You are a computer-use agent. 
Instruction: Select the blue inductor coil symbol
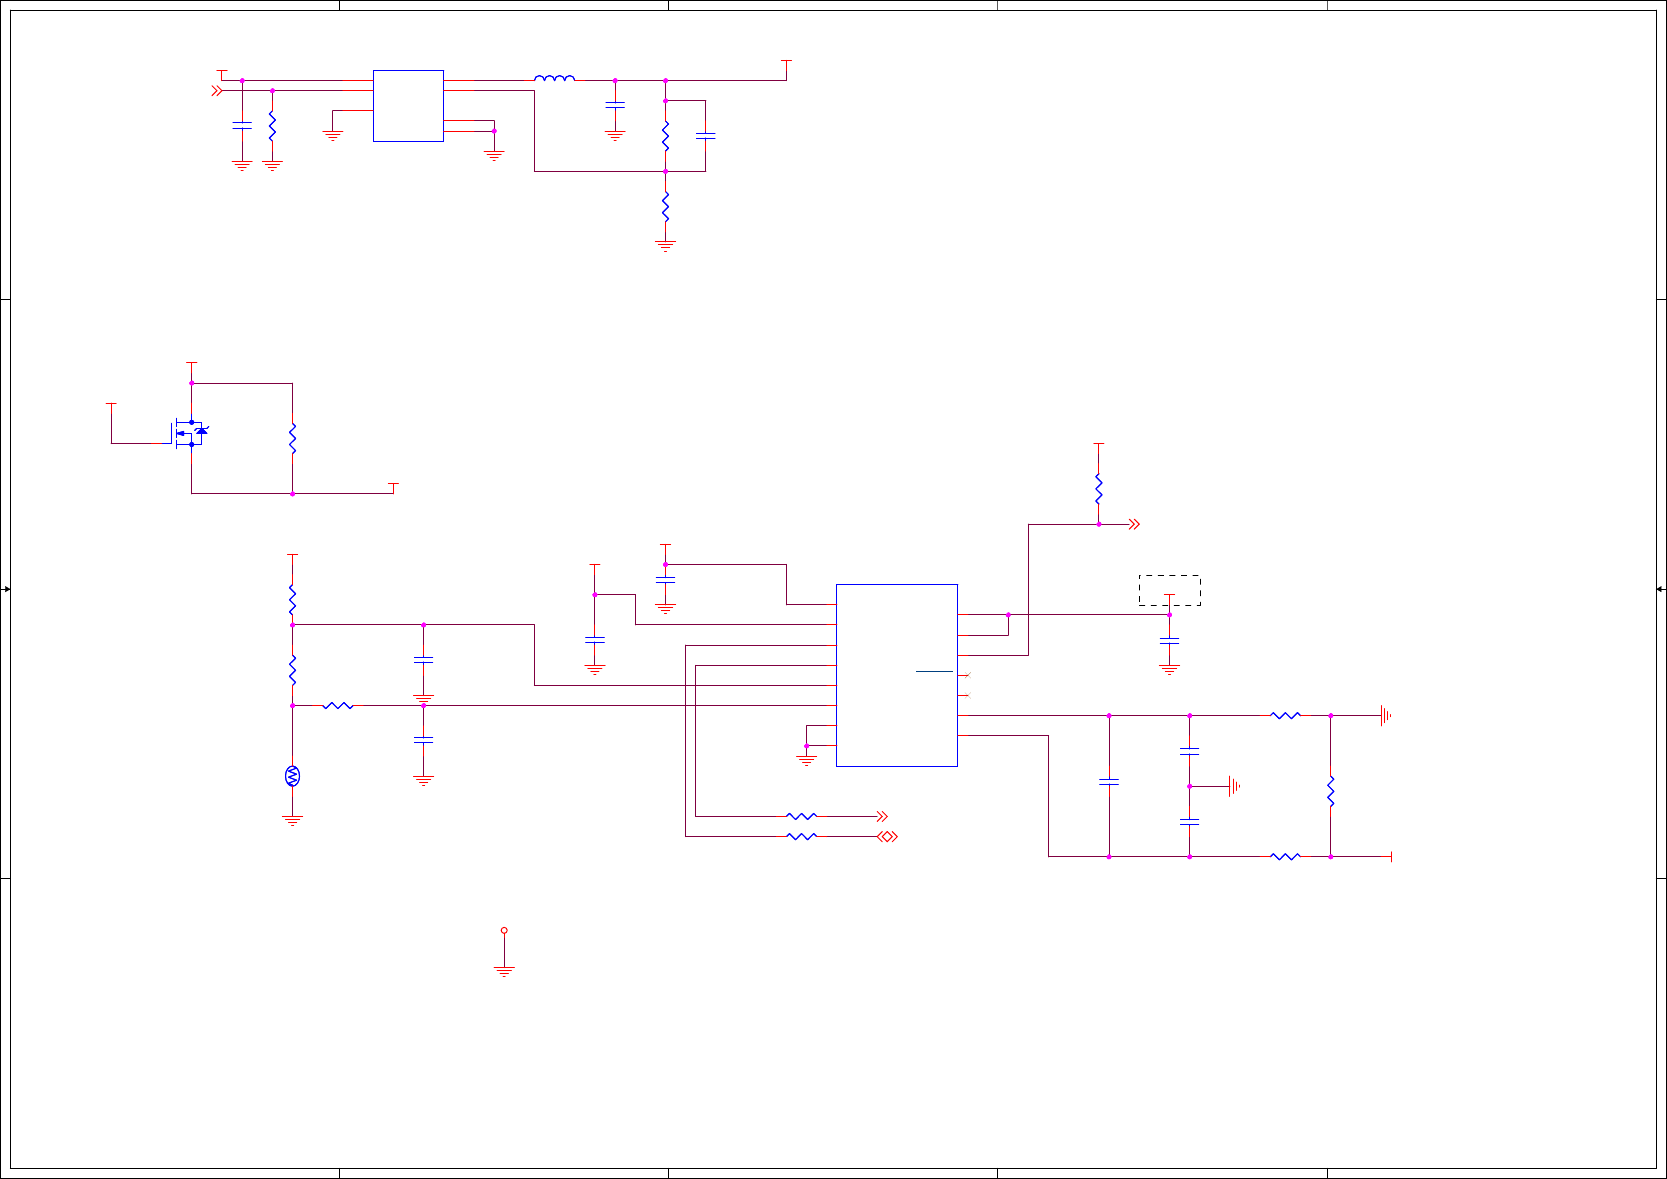(554, 78)
